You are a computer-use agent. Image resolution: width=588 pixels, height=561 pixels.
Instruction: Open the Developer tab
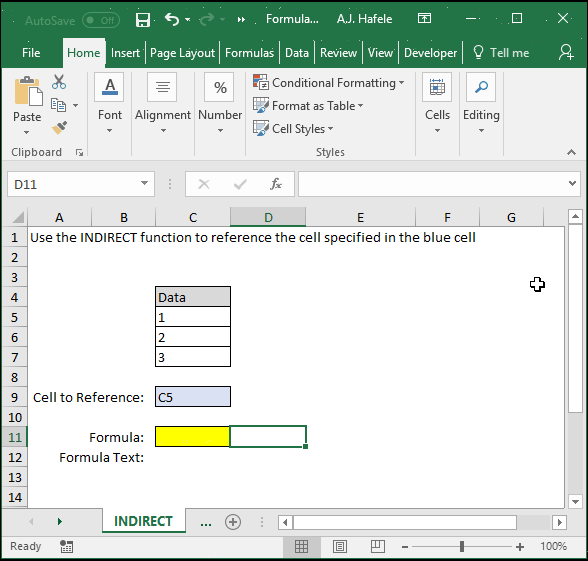point(430,53)
